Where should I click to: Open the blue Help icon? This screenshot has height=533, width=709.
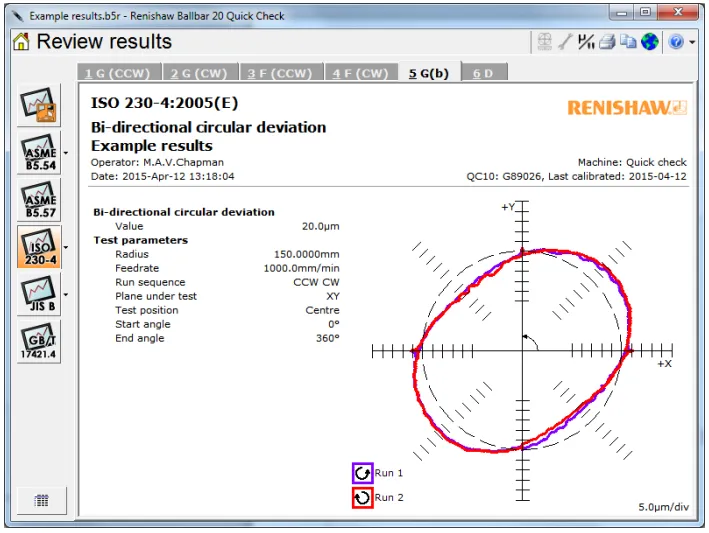[x=676, y=42]
